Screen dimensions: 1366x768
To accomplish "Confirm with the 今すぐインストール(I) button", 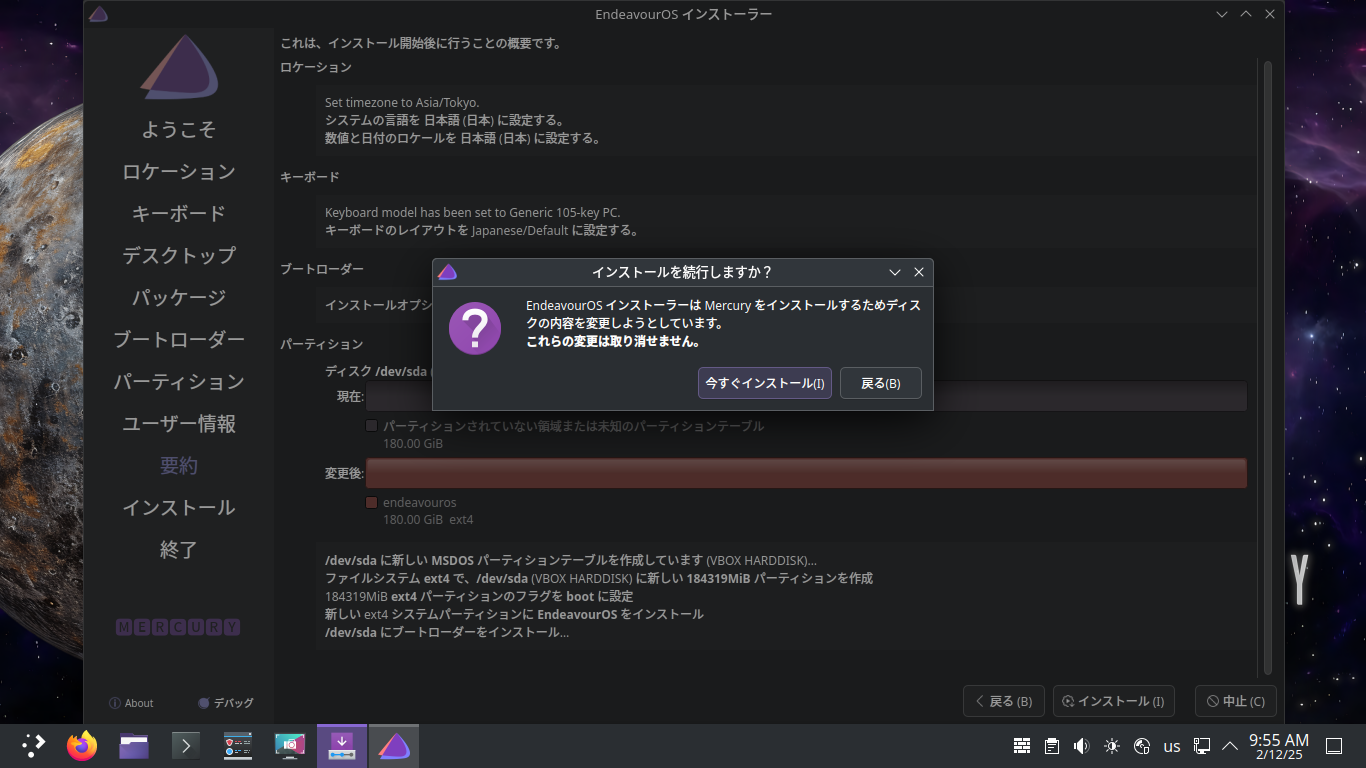I will [765, 383].
